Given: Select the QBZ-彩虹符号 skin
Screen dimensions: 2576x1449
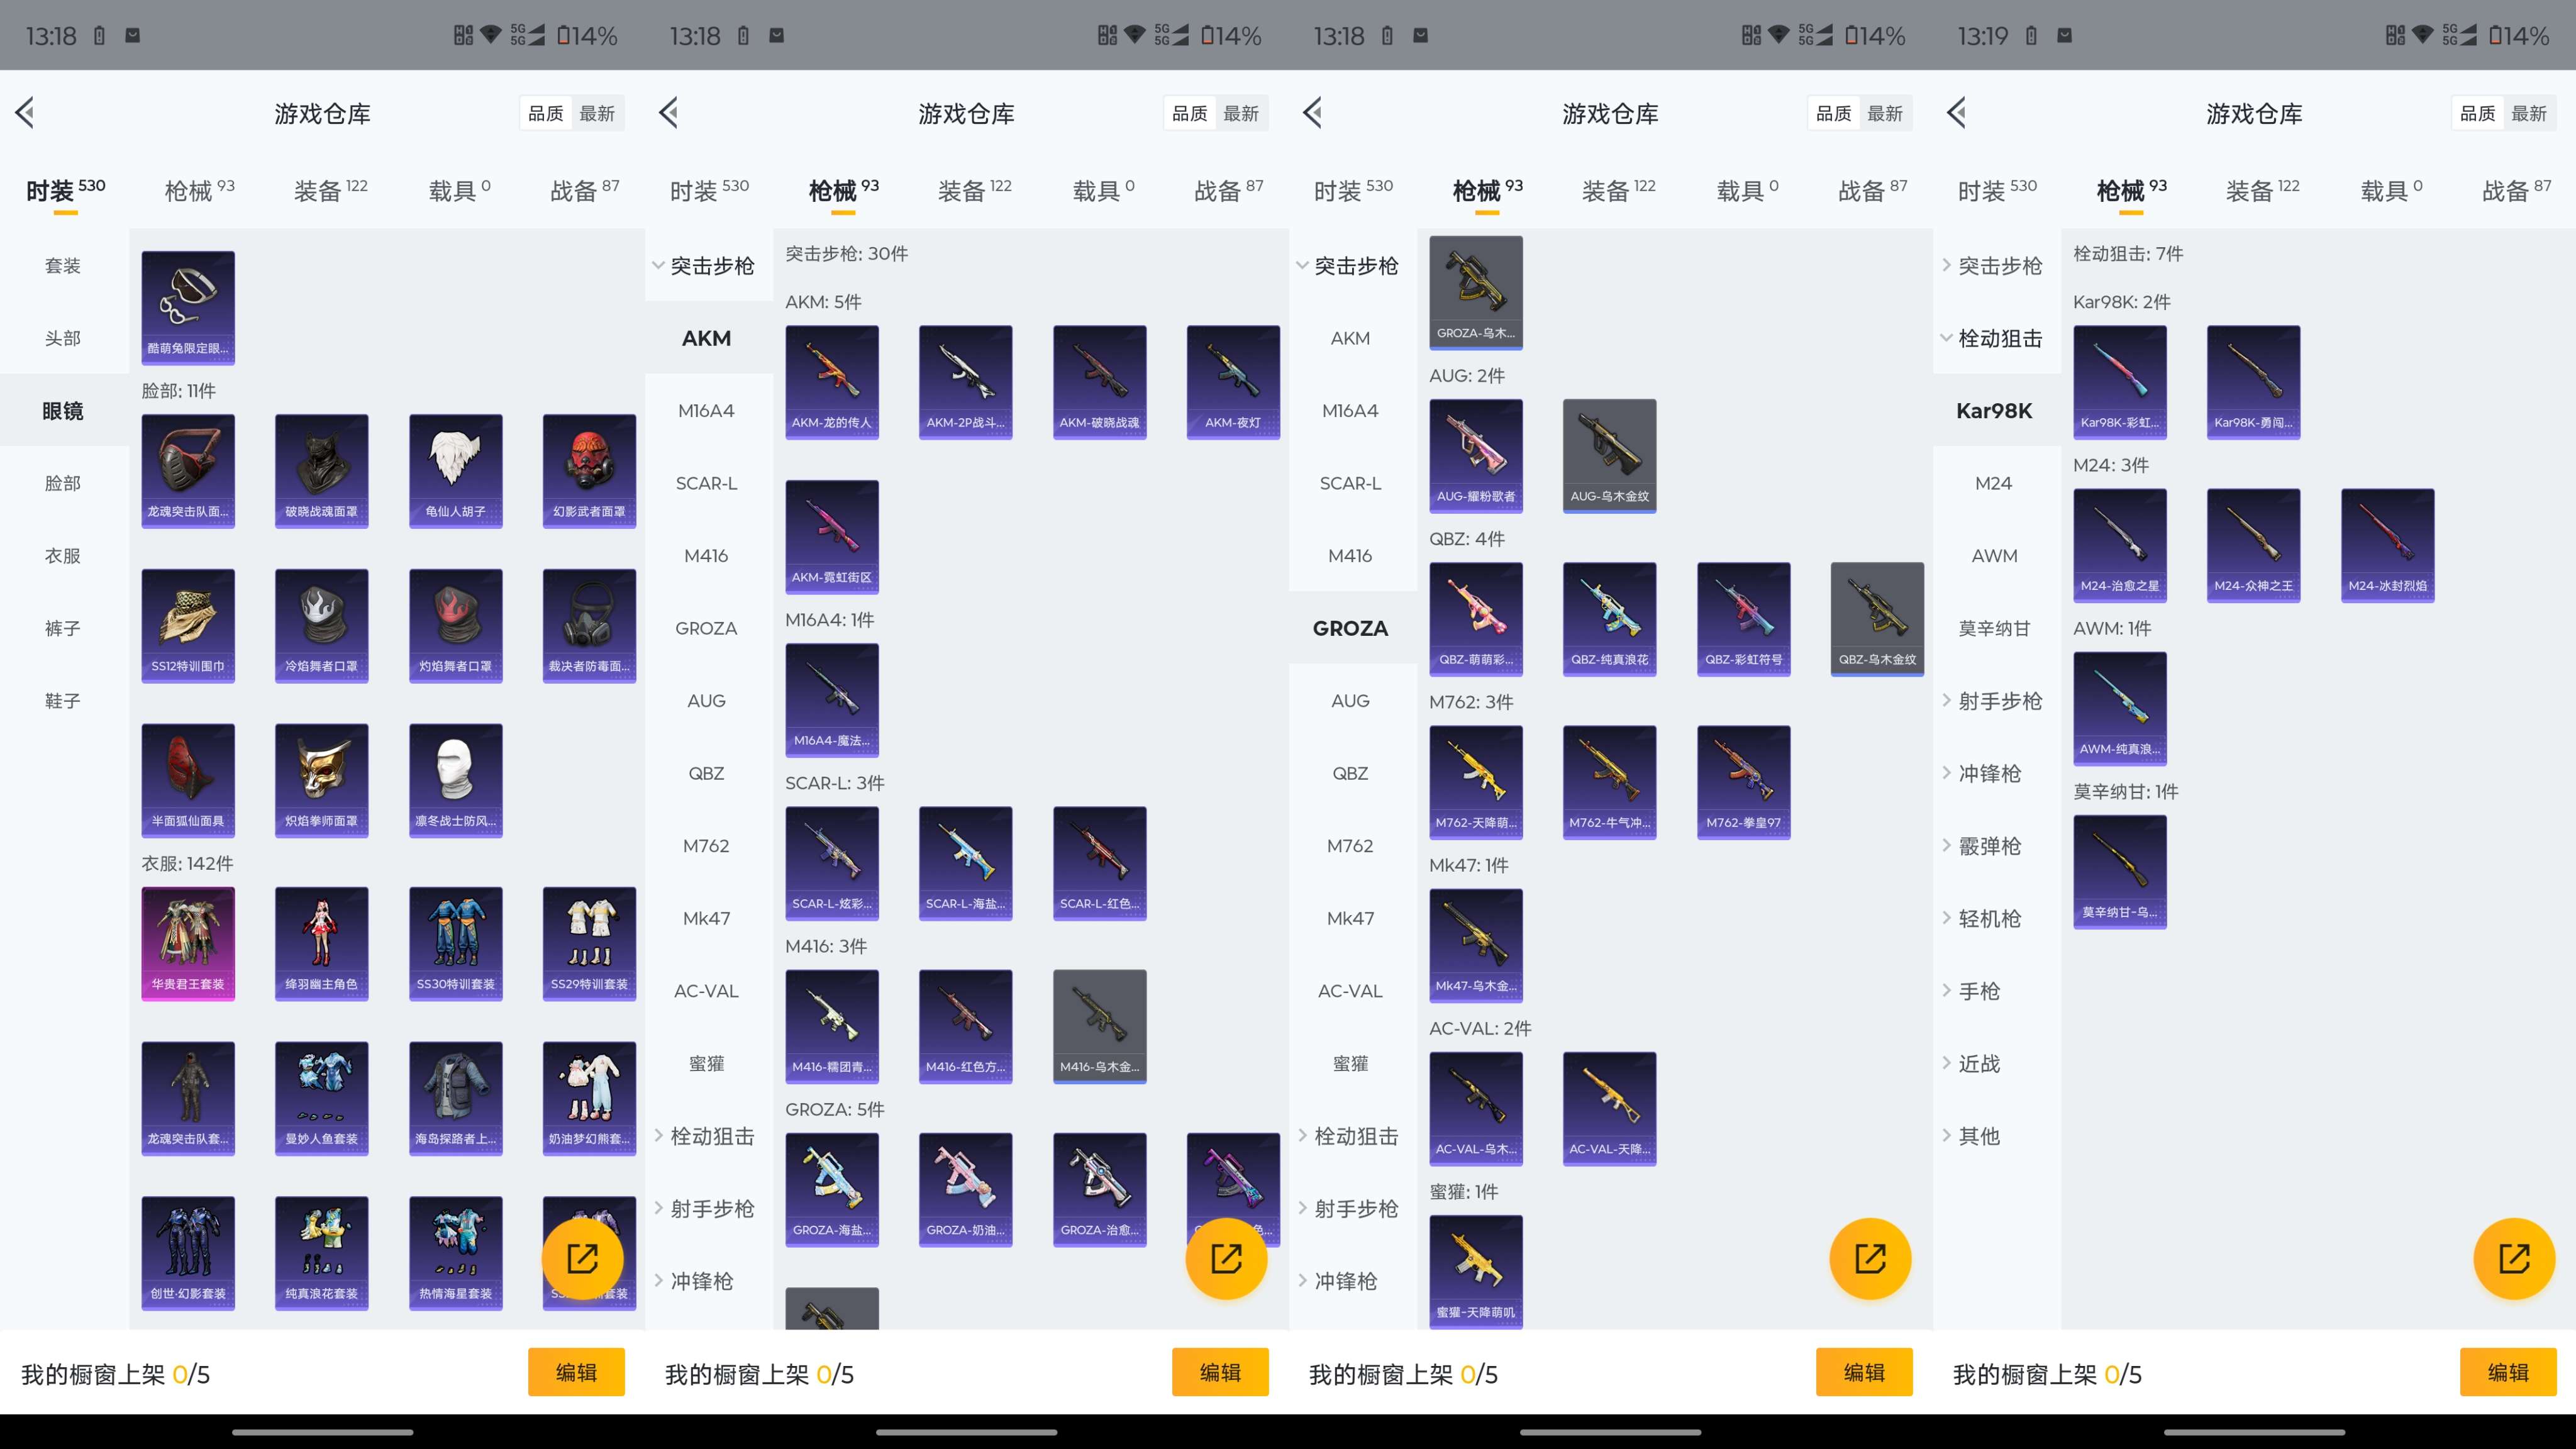Looking at the screenshot, I should point(1744,619).
